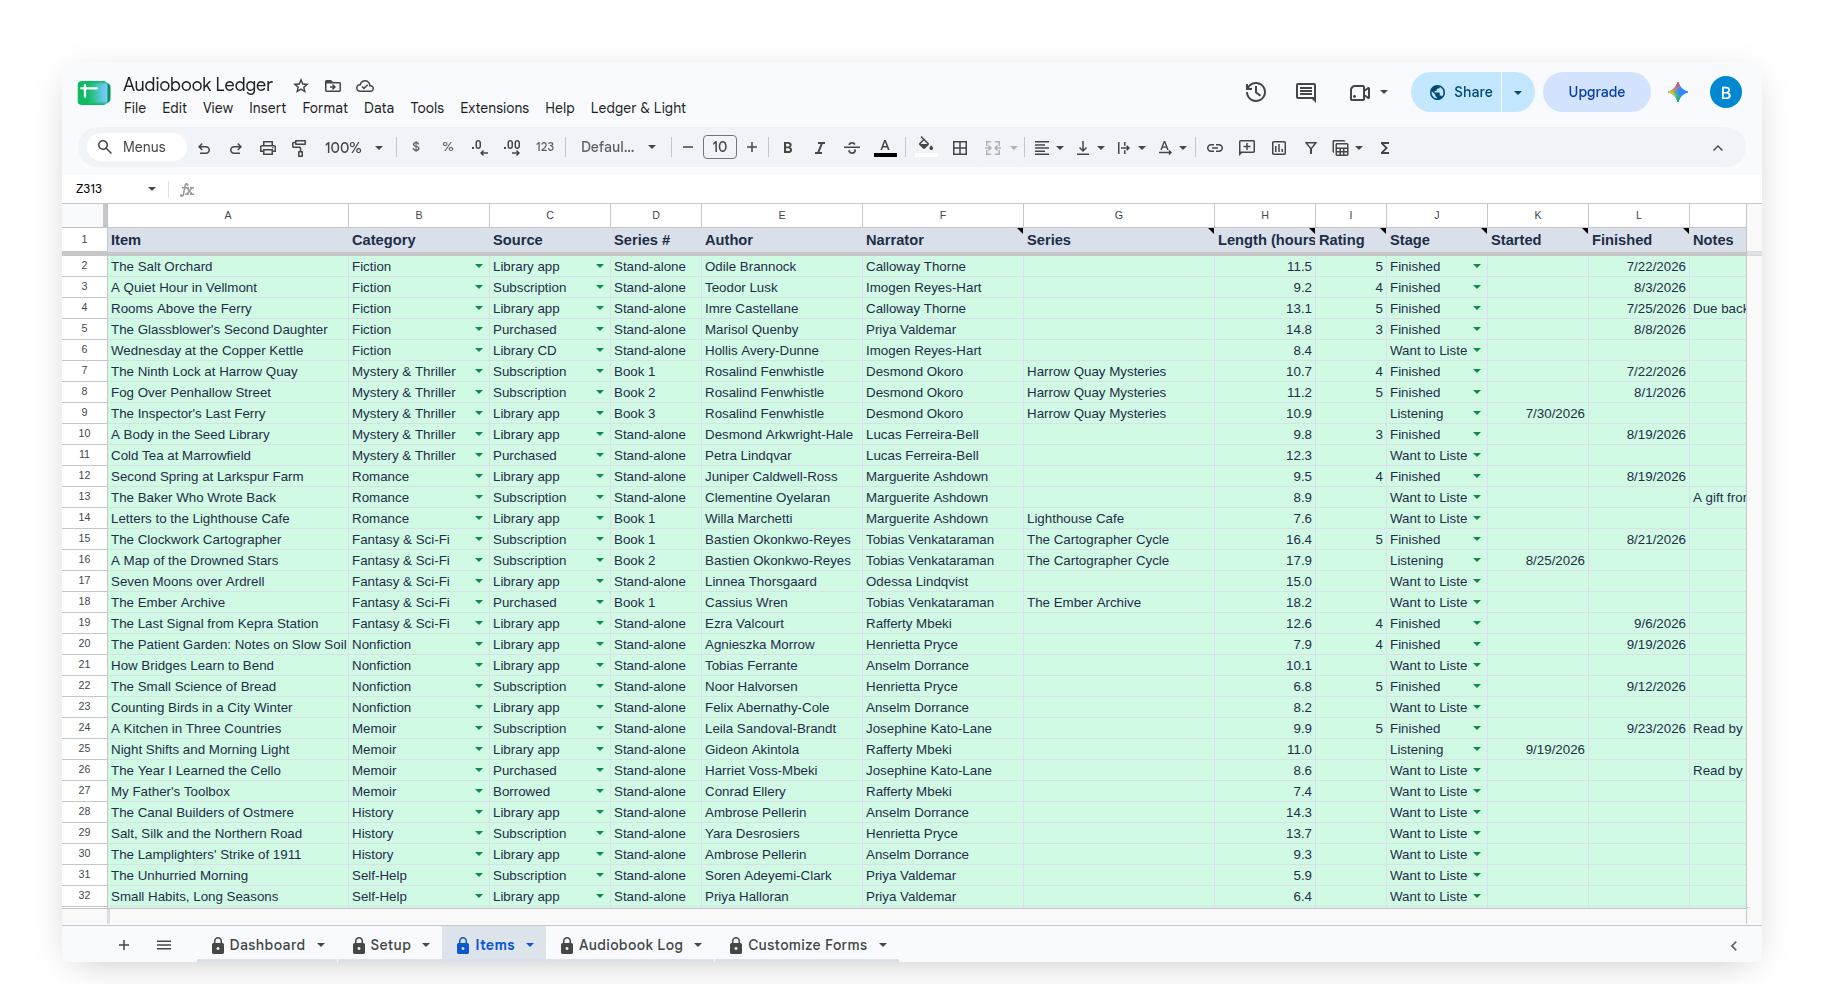Open Stage dropdown for The Inspector's Last Ferry
This screenshot has height=984, width=1824.
coord(1477,413)
